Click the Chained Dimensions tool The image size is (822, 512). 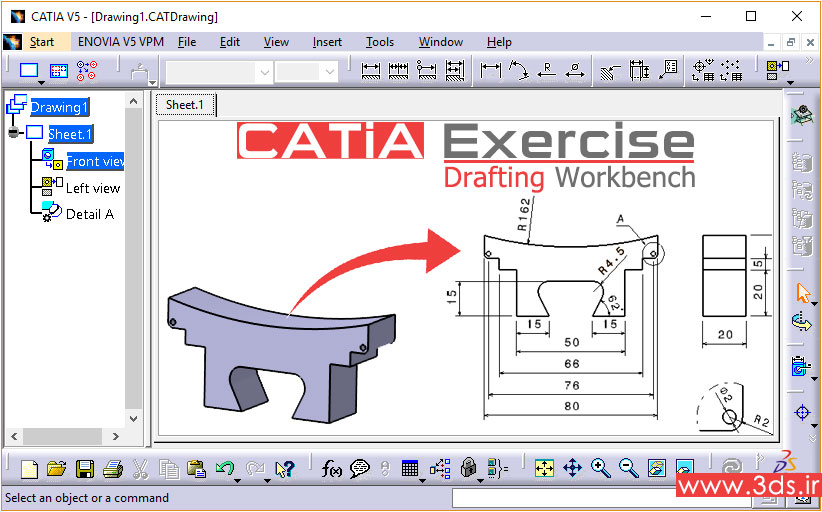pyautogui.click(x=398, y=71)
